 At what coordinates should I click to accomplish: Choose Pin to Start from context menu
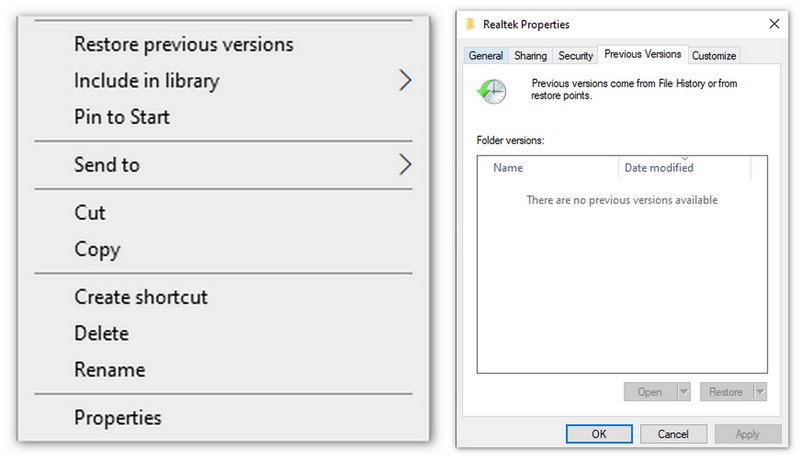coord(122,117)
